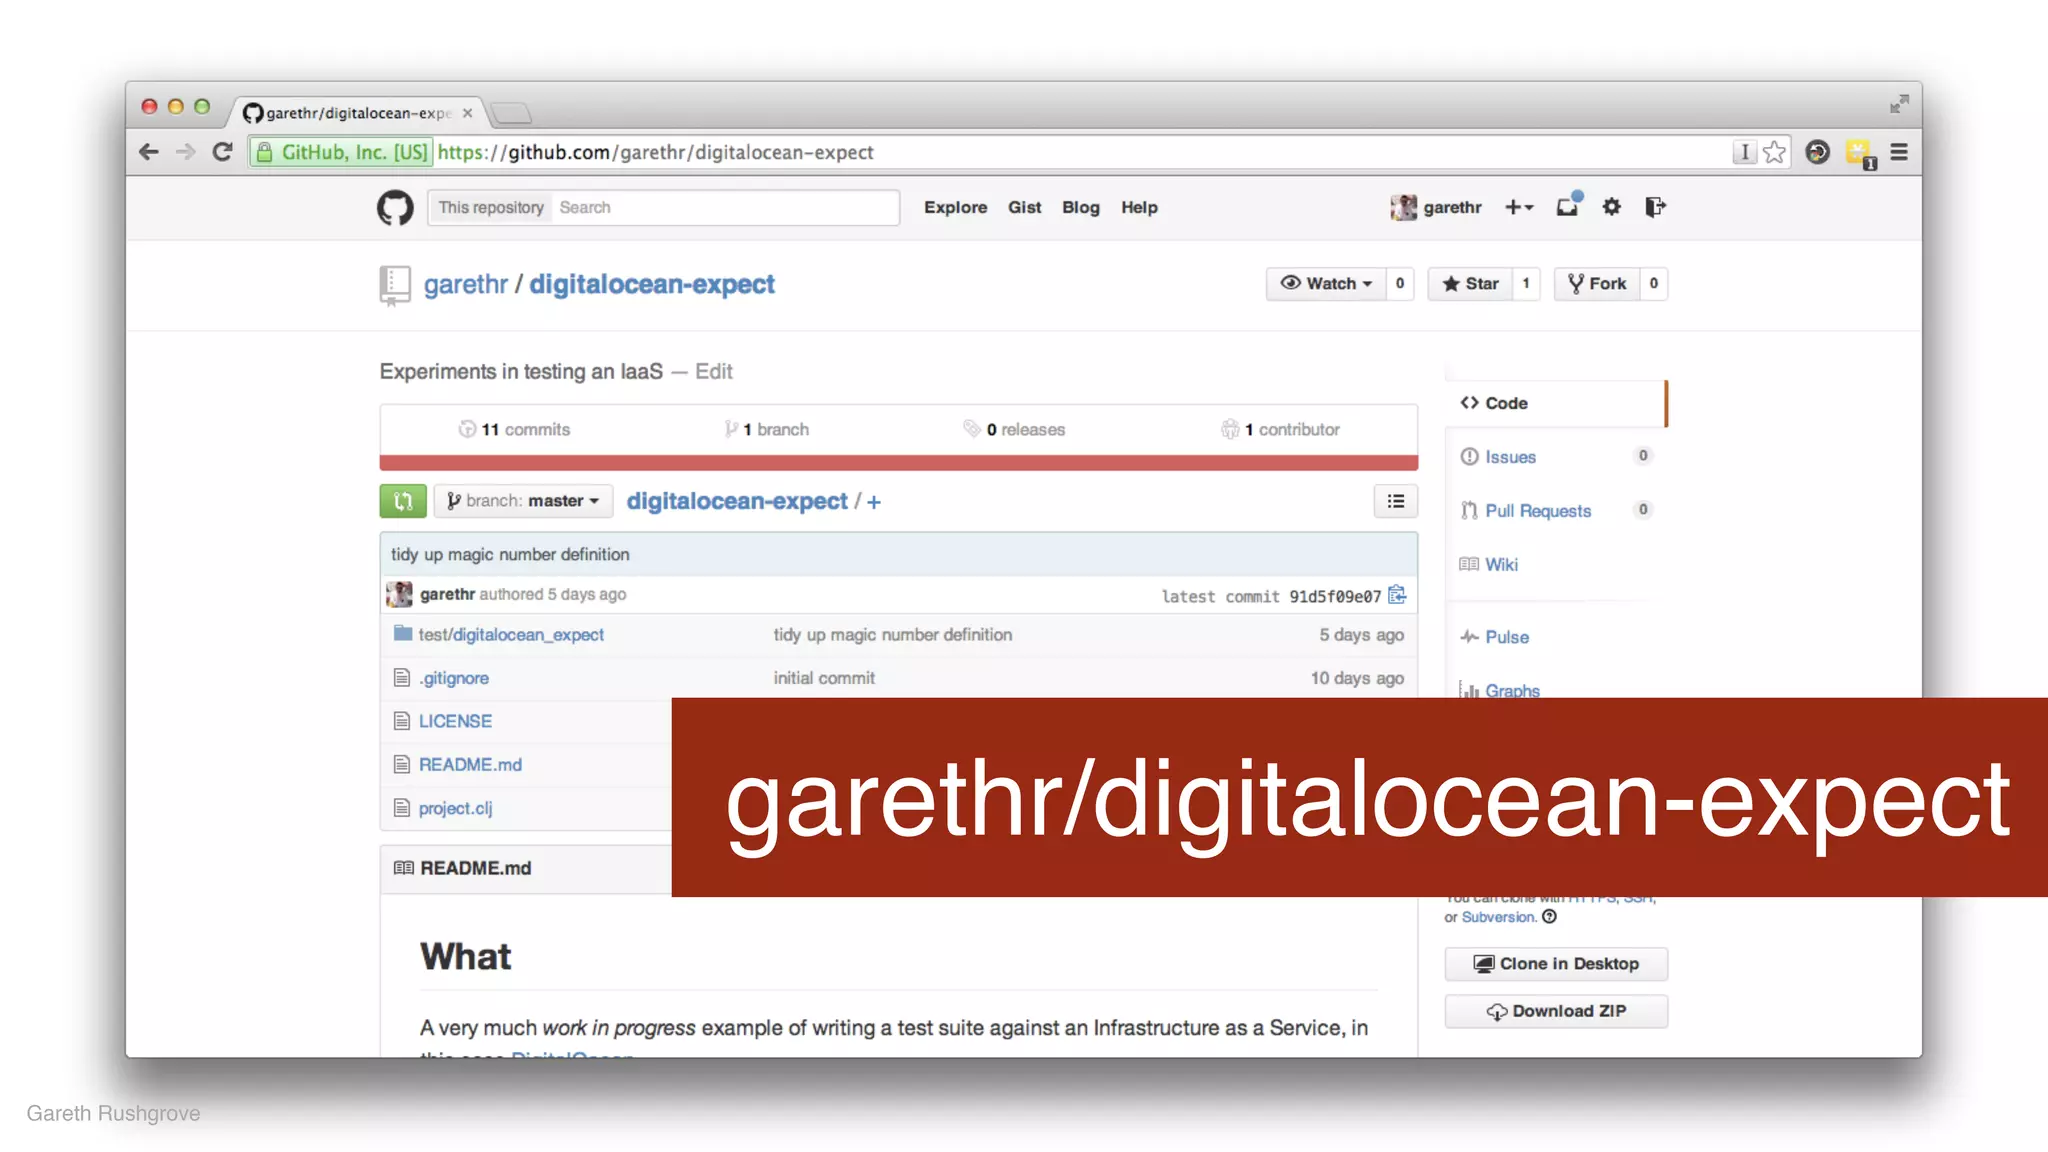The width and height of the screenshot is (2048, 1152).
Task: Click the yellow puzzle extension icon
Action: tap(1859, 153)
